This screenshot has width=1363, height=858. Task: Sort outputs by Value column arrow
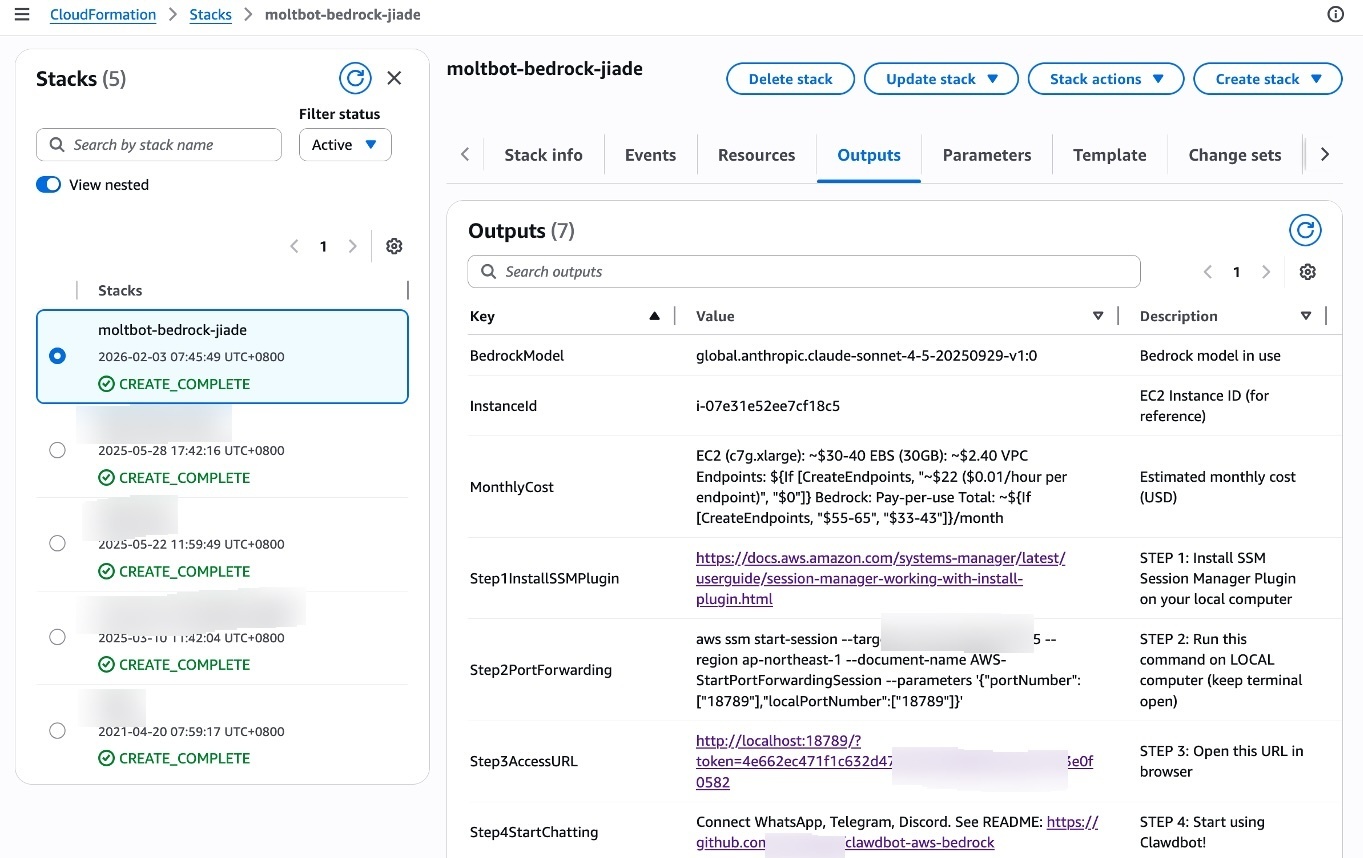pyautogui.click(x=1098, y=316)
